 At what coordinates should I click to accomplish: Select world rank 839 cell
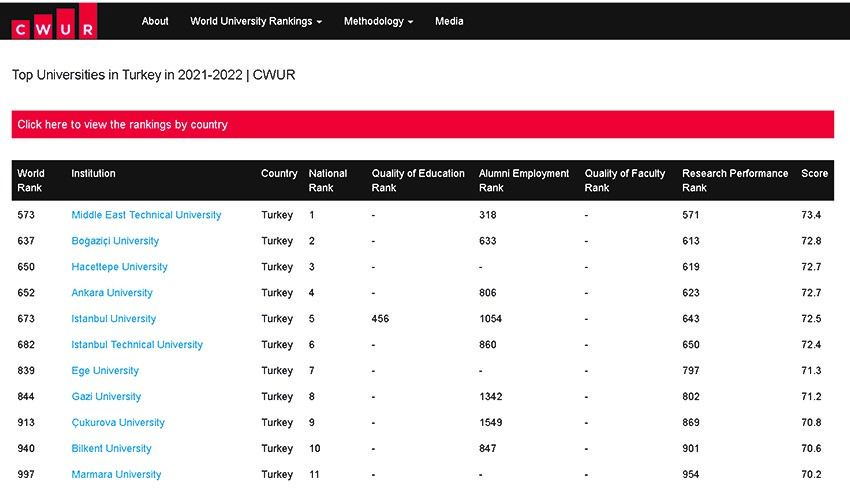26,371
